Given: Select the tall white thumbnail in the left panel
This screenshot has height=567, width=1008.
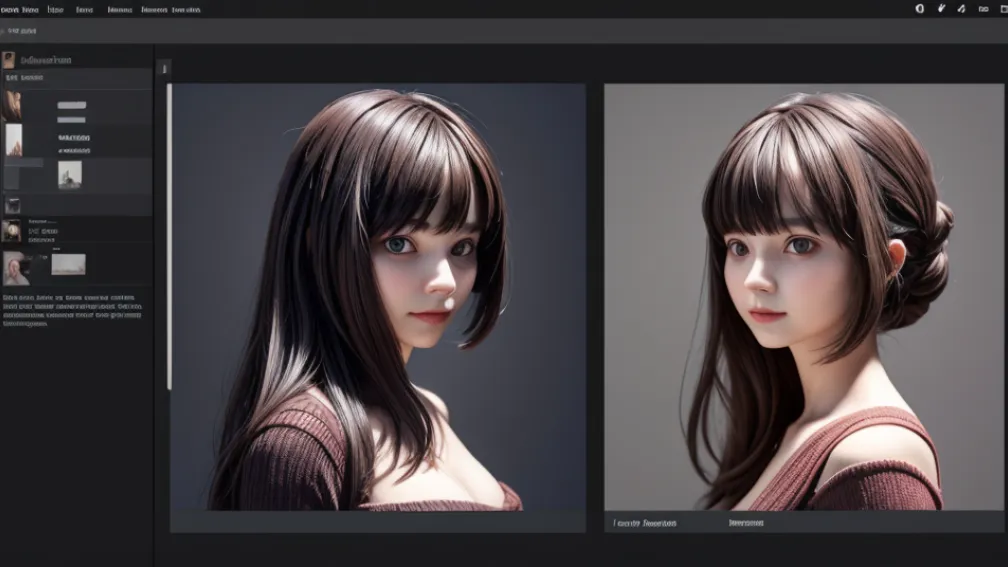Looking at the screenshot, I should click(14, 140).
